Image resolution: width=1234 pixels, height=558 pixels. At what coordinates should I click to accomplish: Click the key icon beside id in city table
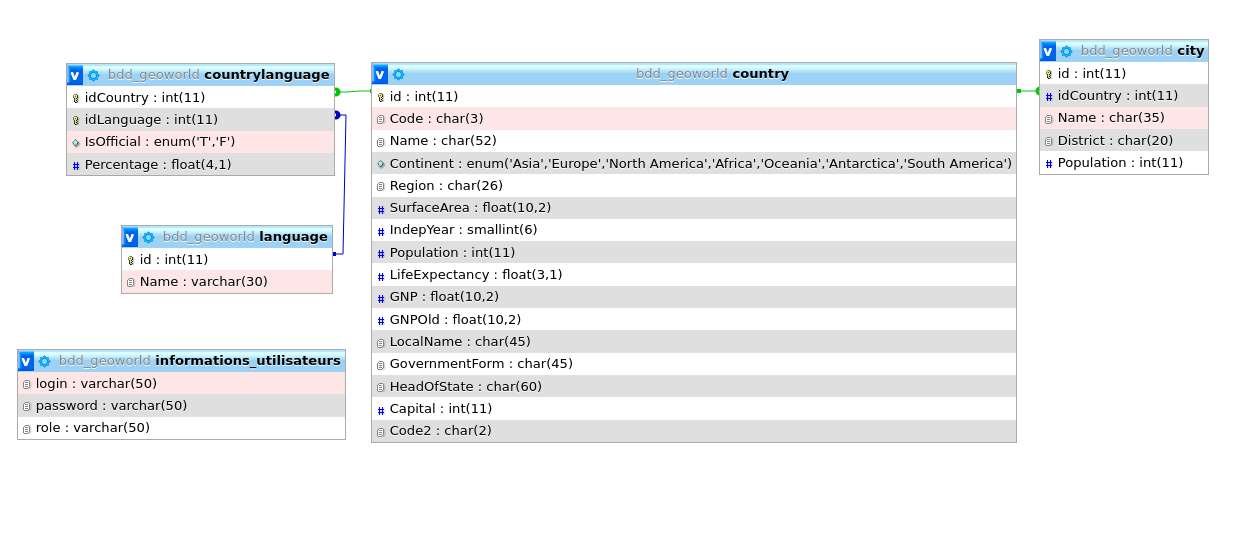tap(1049, 74)
